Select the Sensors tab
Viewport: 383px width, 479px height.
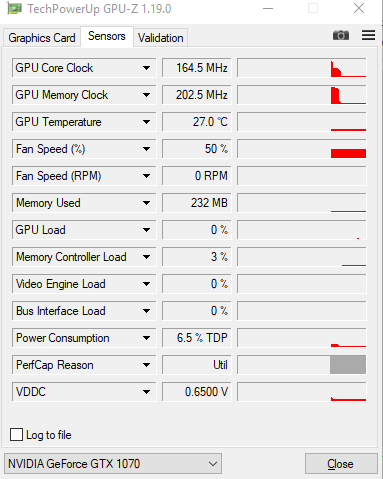[x=107, y=36]
